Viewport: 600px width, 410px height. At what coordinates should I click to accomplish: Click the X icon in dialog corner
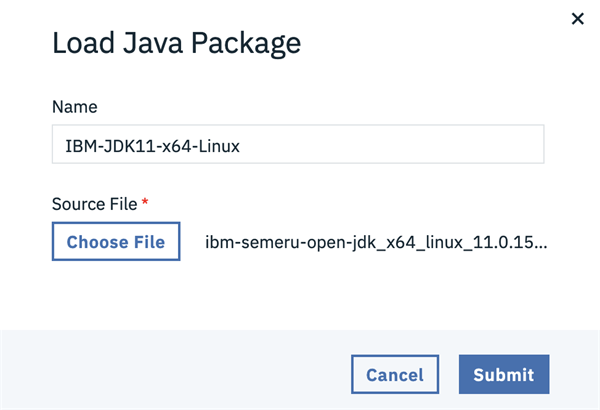(x=577, y=18)
